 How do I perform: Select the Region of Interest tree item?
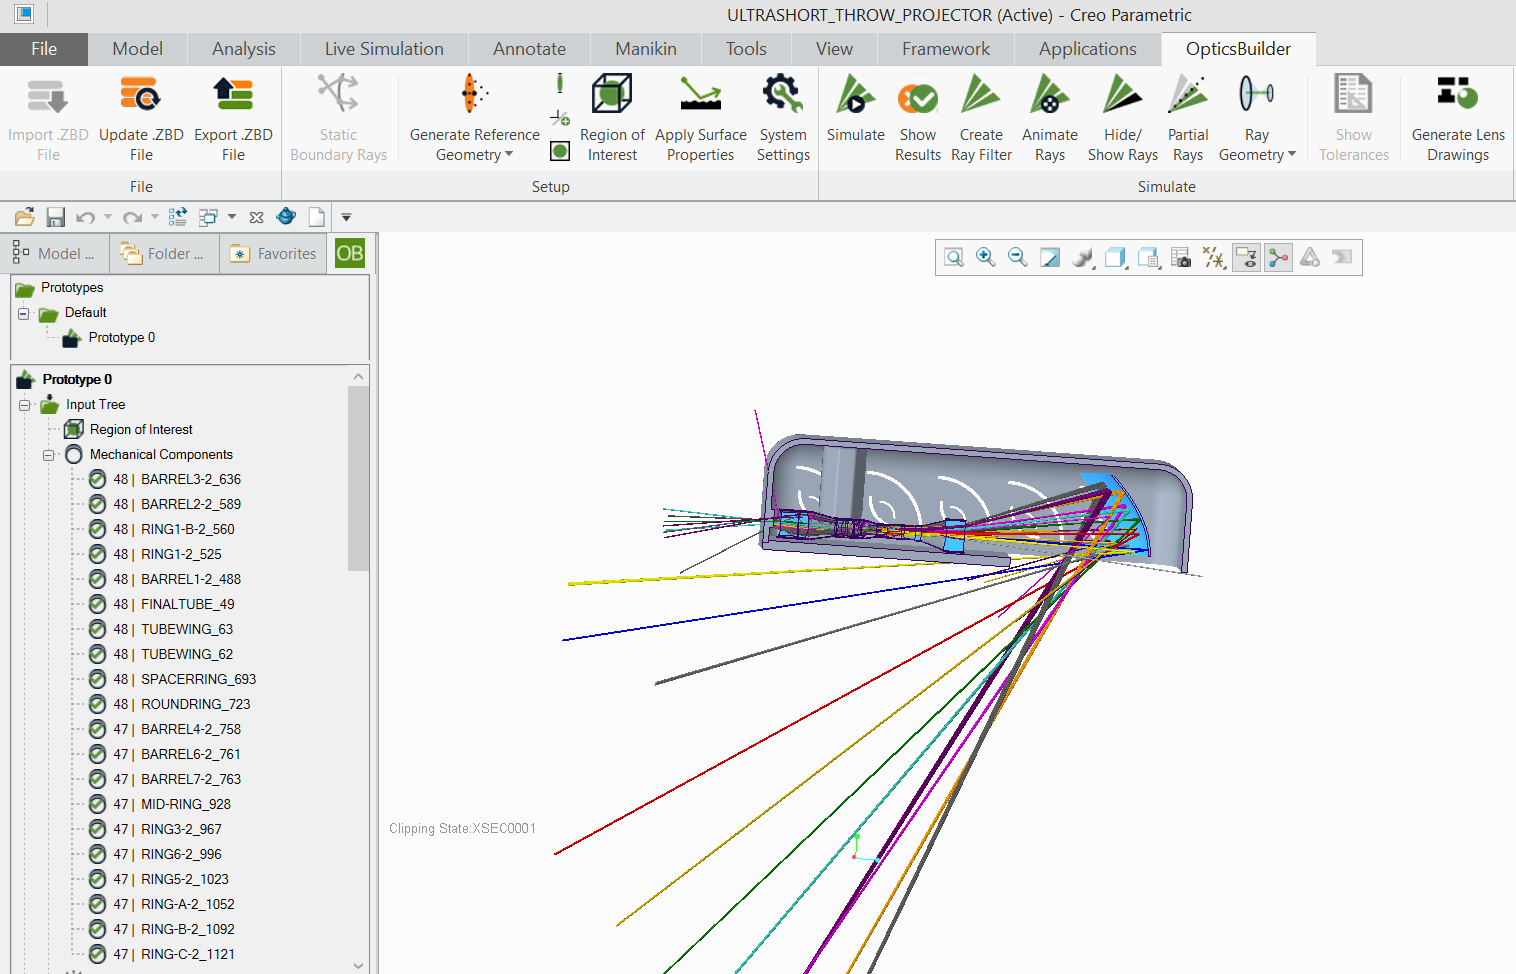pyautogui.click(x=141, y=430)
